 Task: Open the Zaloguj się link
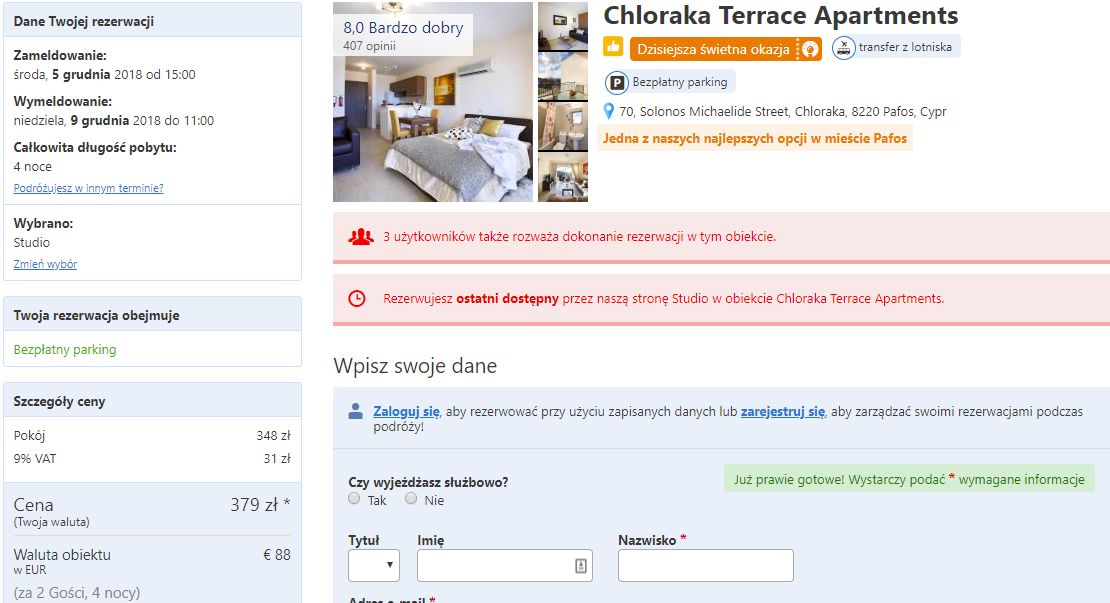406,411
